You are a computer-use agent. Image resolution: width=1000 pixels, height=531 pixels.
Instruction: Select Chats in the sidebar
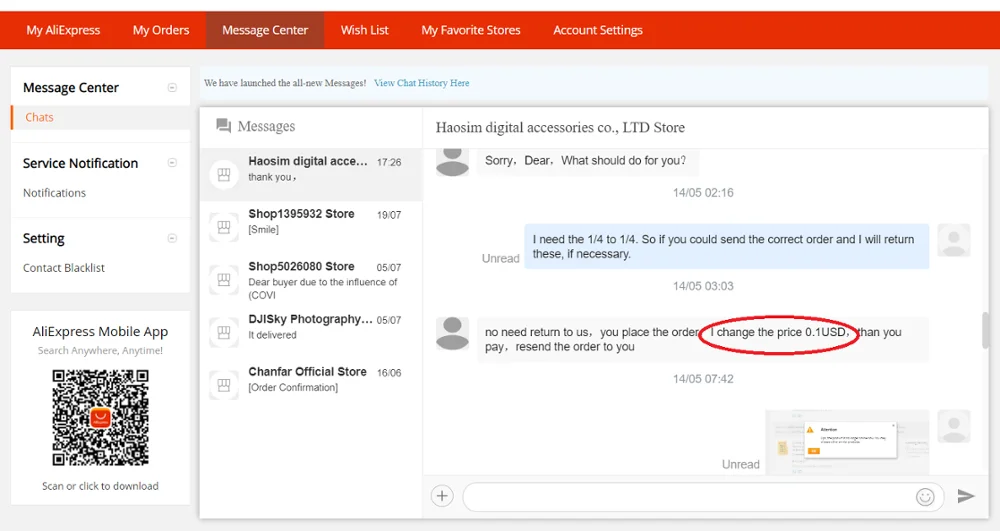point(40,117)
